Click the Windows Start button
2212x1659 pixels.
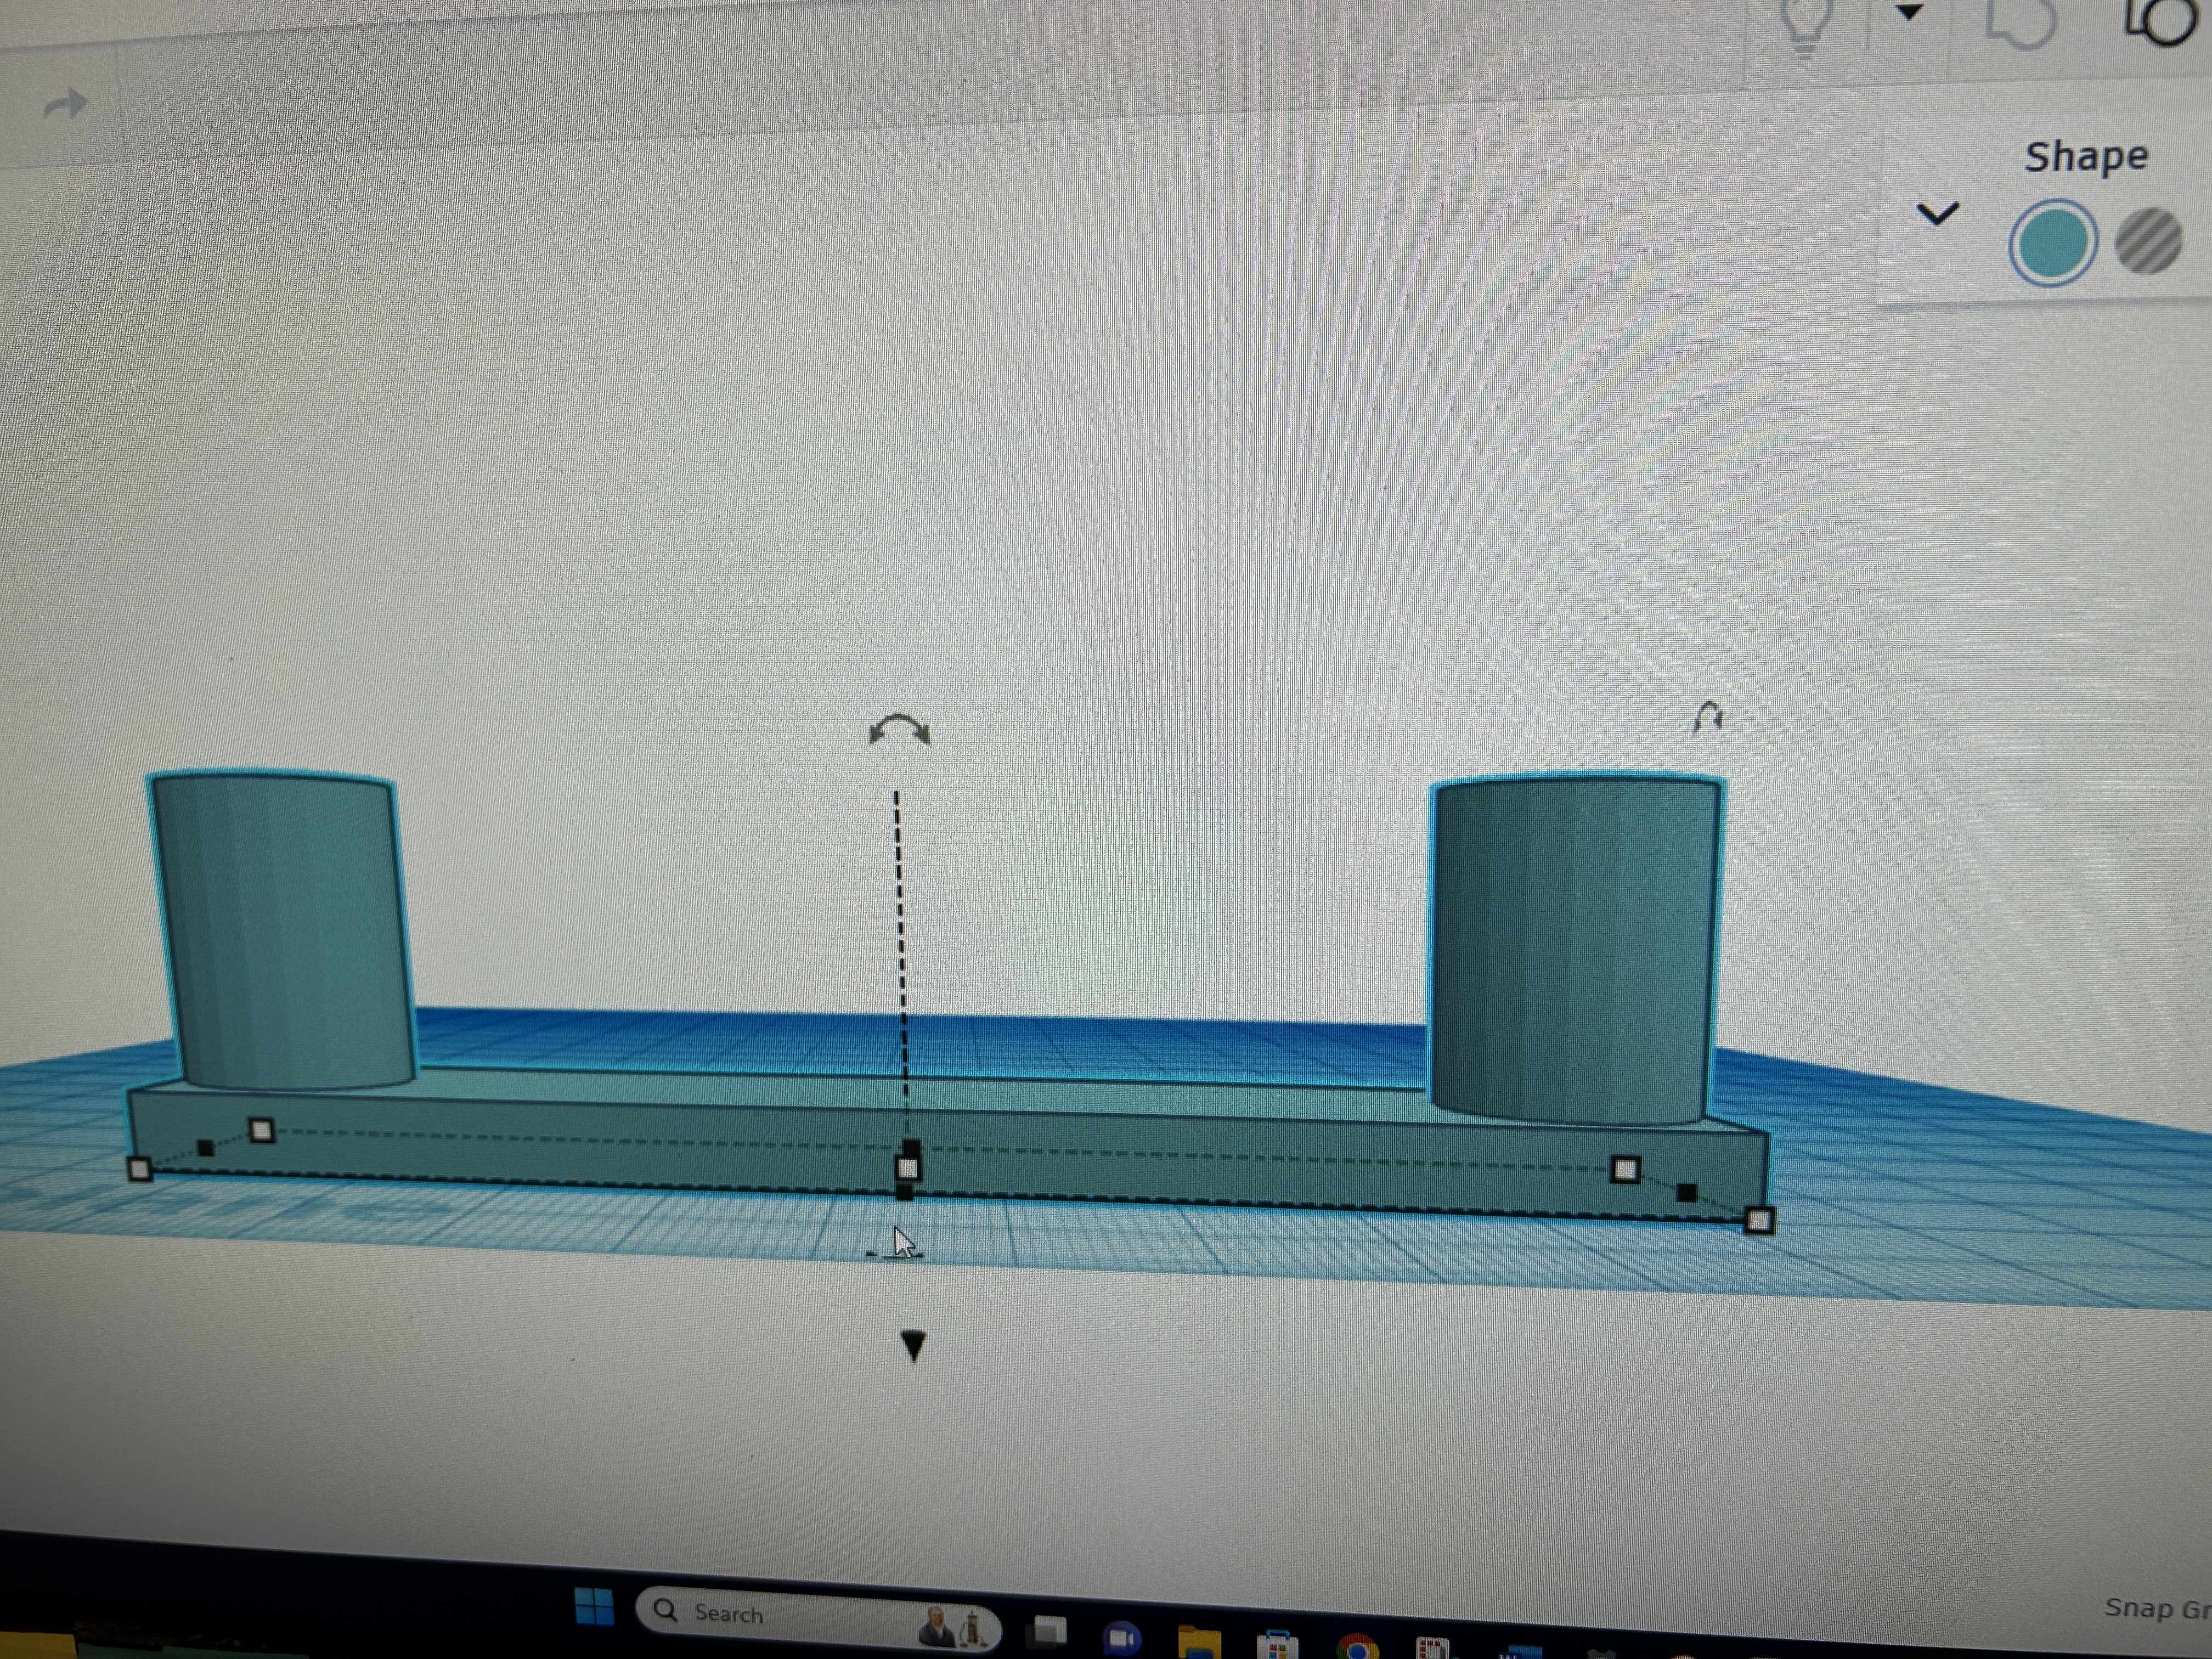(594, 1606)
